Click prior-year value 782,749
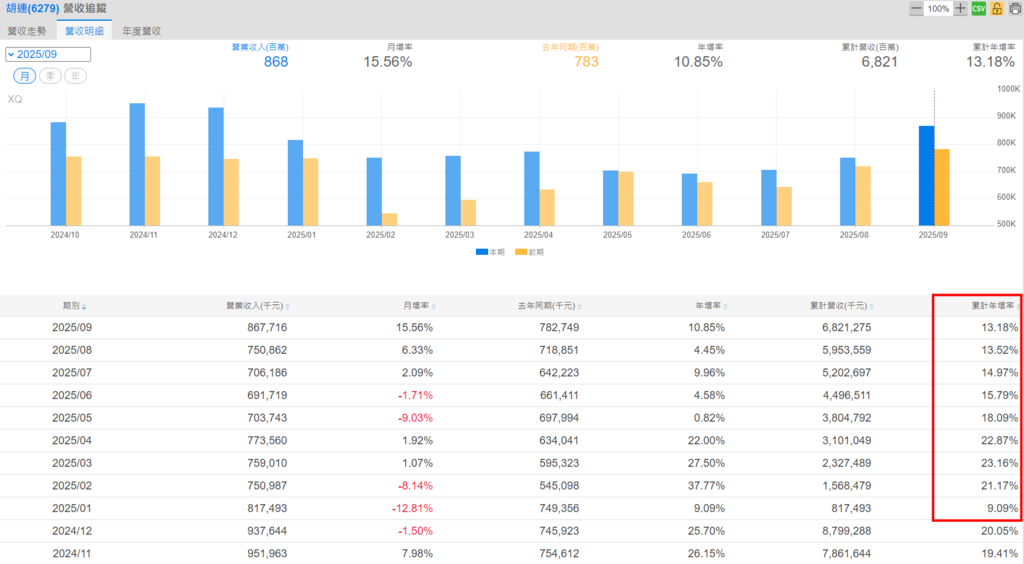Screen dimensions: 1024x564 [x=559, y=328]
